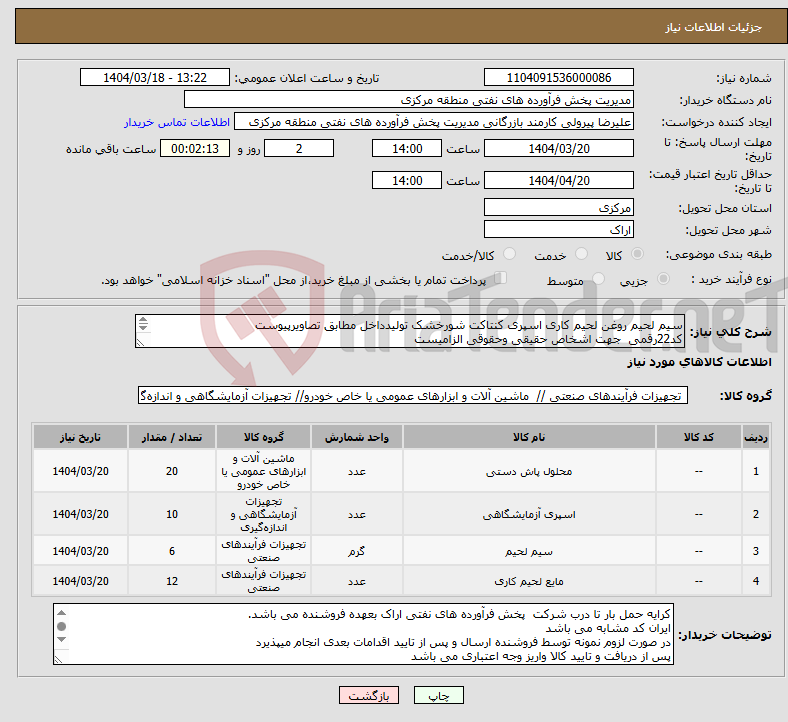This screenshot has width=788, height=722.
Task: Click the resize grip of description box
Action: coord(141,342)
